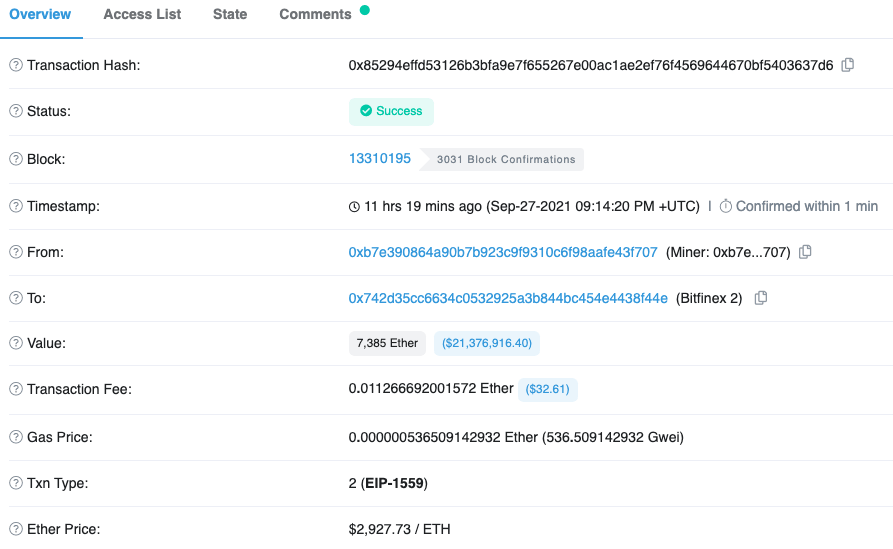Click help icon beside Timestamp
This screenshot has height=549, width=893.
point(16,206)
